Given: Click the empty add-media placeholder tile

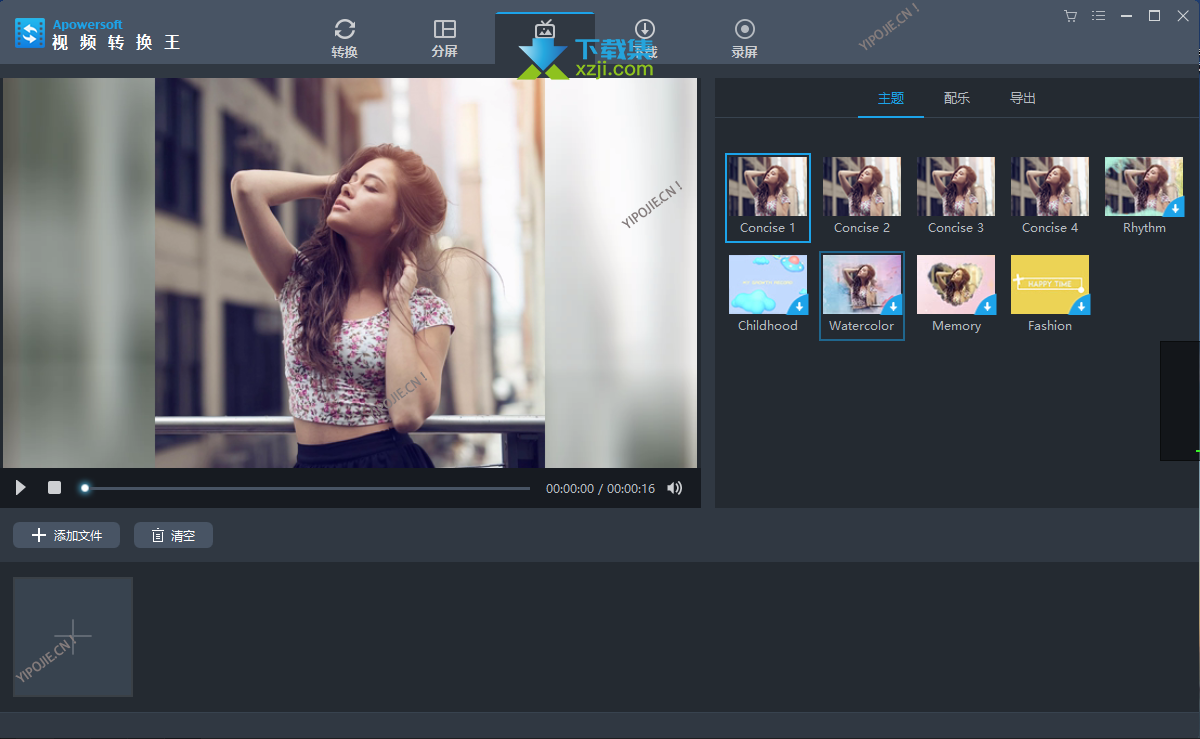Looking at the screenshot, I should (73, 637).
